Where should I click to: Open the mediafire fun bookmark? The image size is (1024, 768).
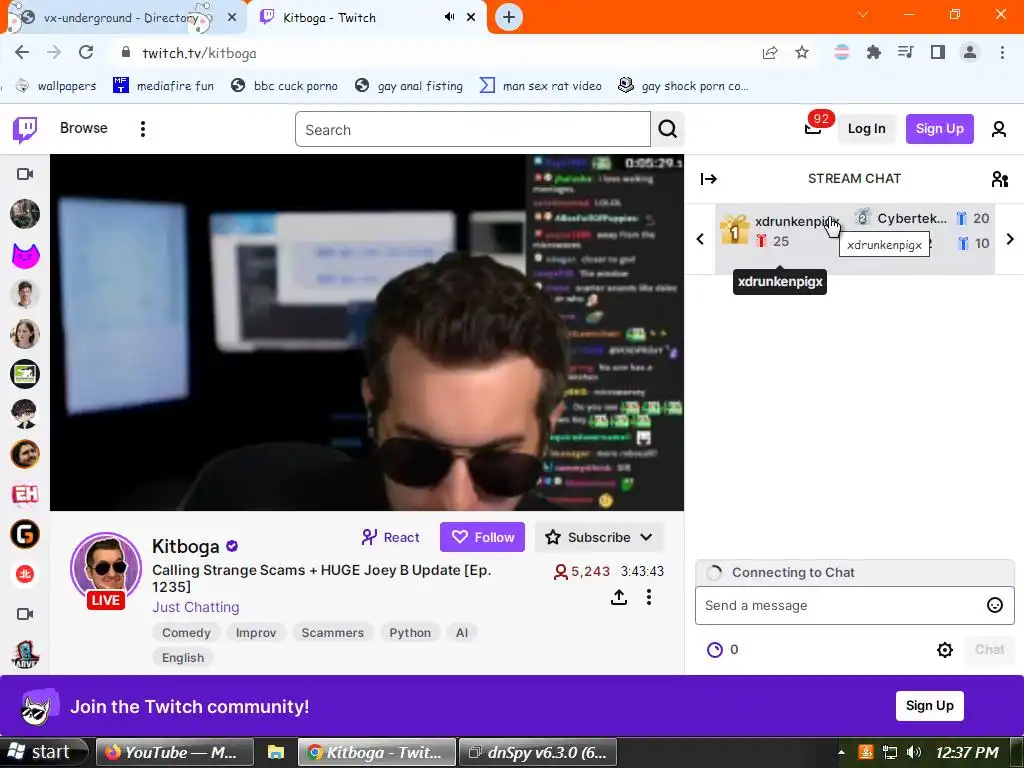click(x=163, y=86)
